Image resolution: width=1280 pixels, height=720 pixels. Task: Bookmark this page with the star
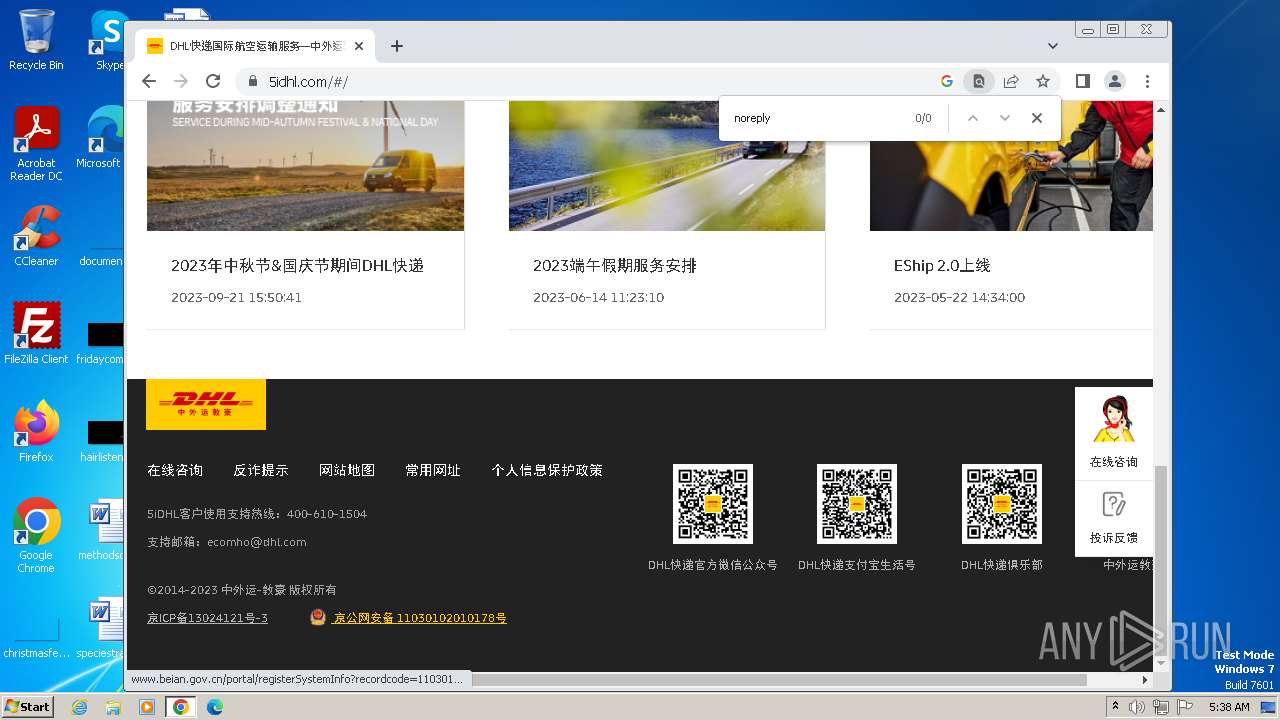[1043, 81]
